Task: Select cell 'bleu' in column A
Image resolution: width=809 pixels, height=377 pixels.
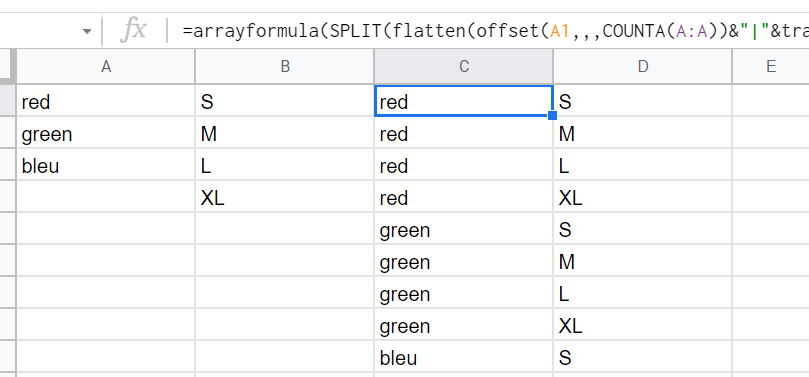Action: click(106, 165)
